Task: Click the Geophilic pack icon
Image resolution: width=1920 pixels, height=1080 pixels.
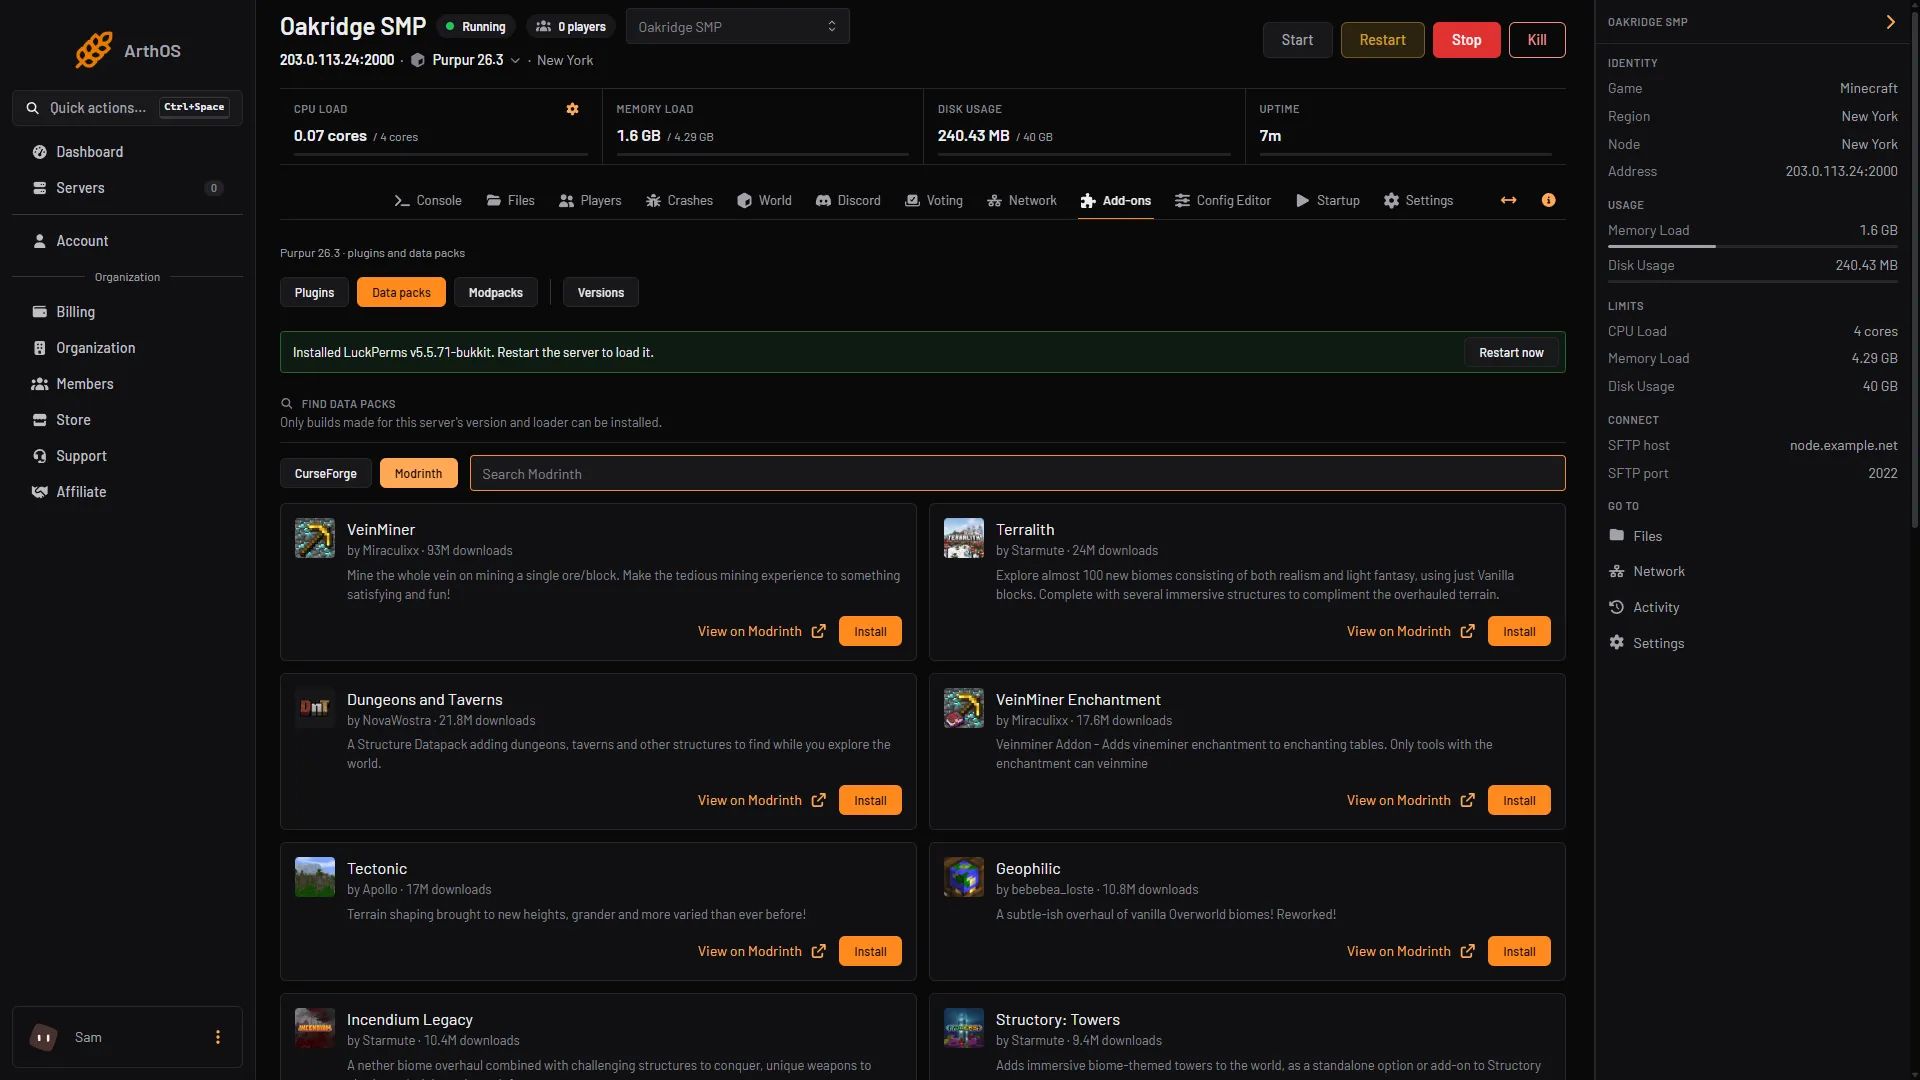Action: pos(964,877)
